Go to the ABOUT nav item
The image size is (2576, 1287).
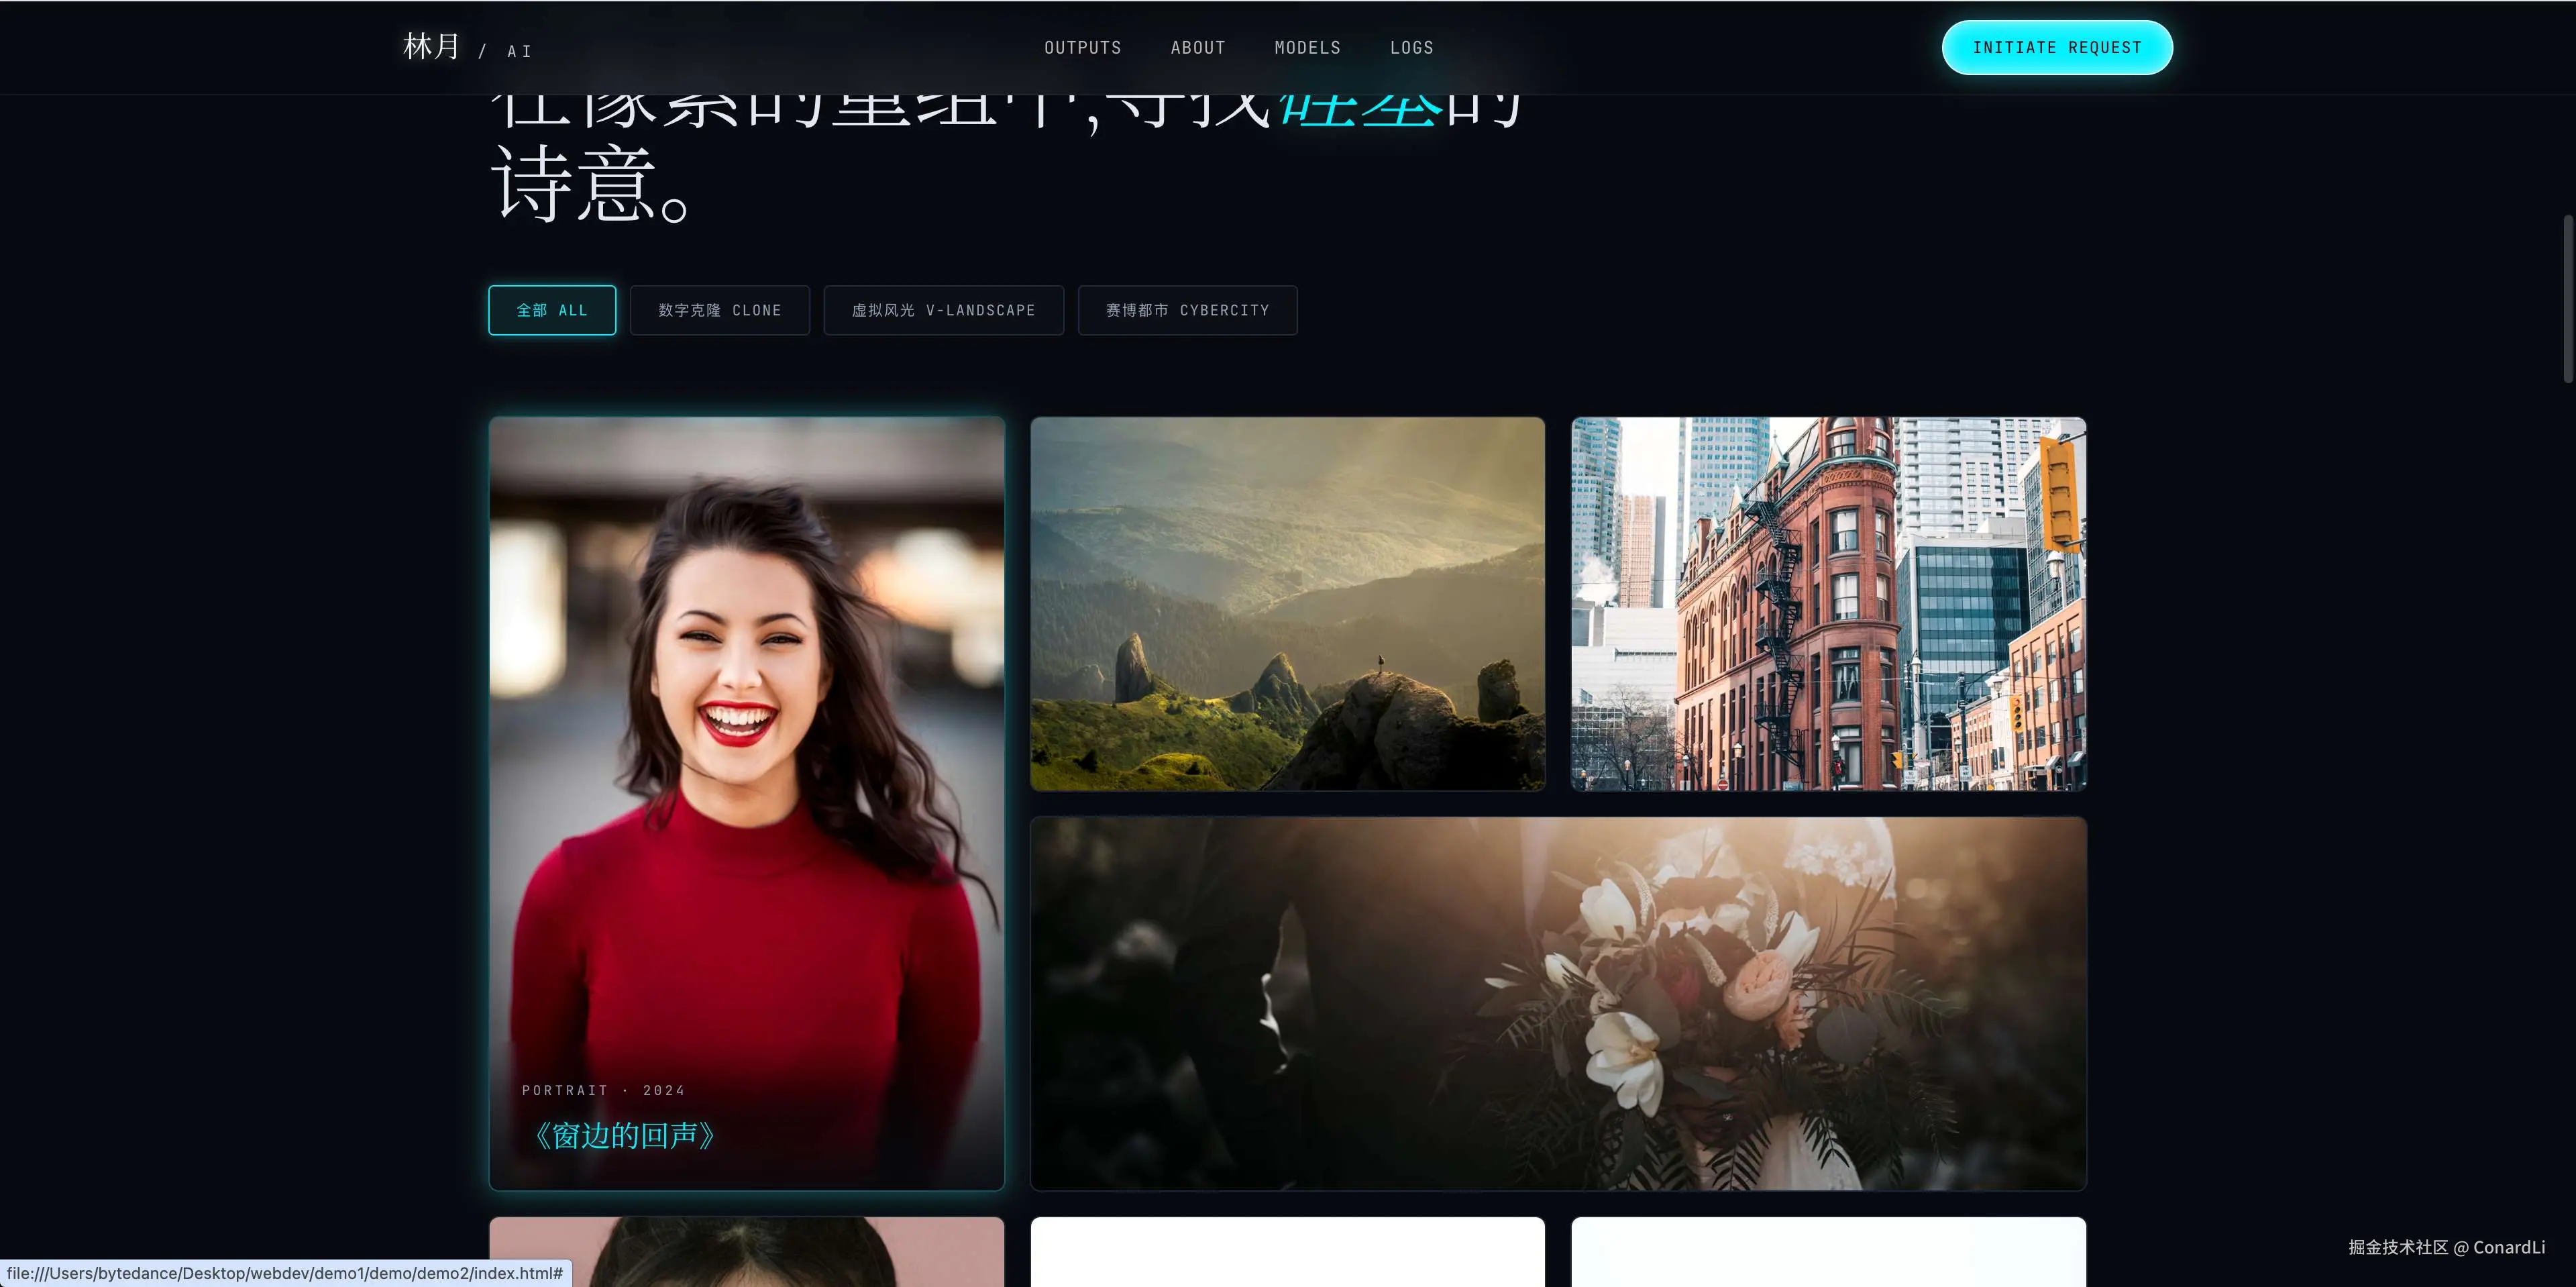tap(1197, 48)
